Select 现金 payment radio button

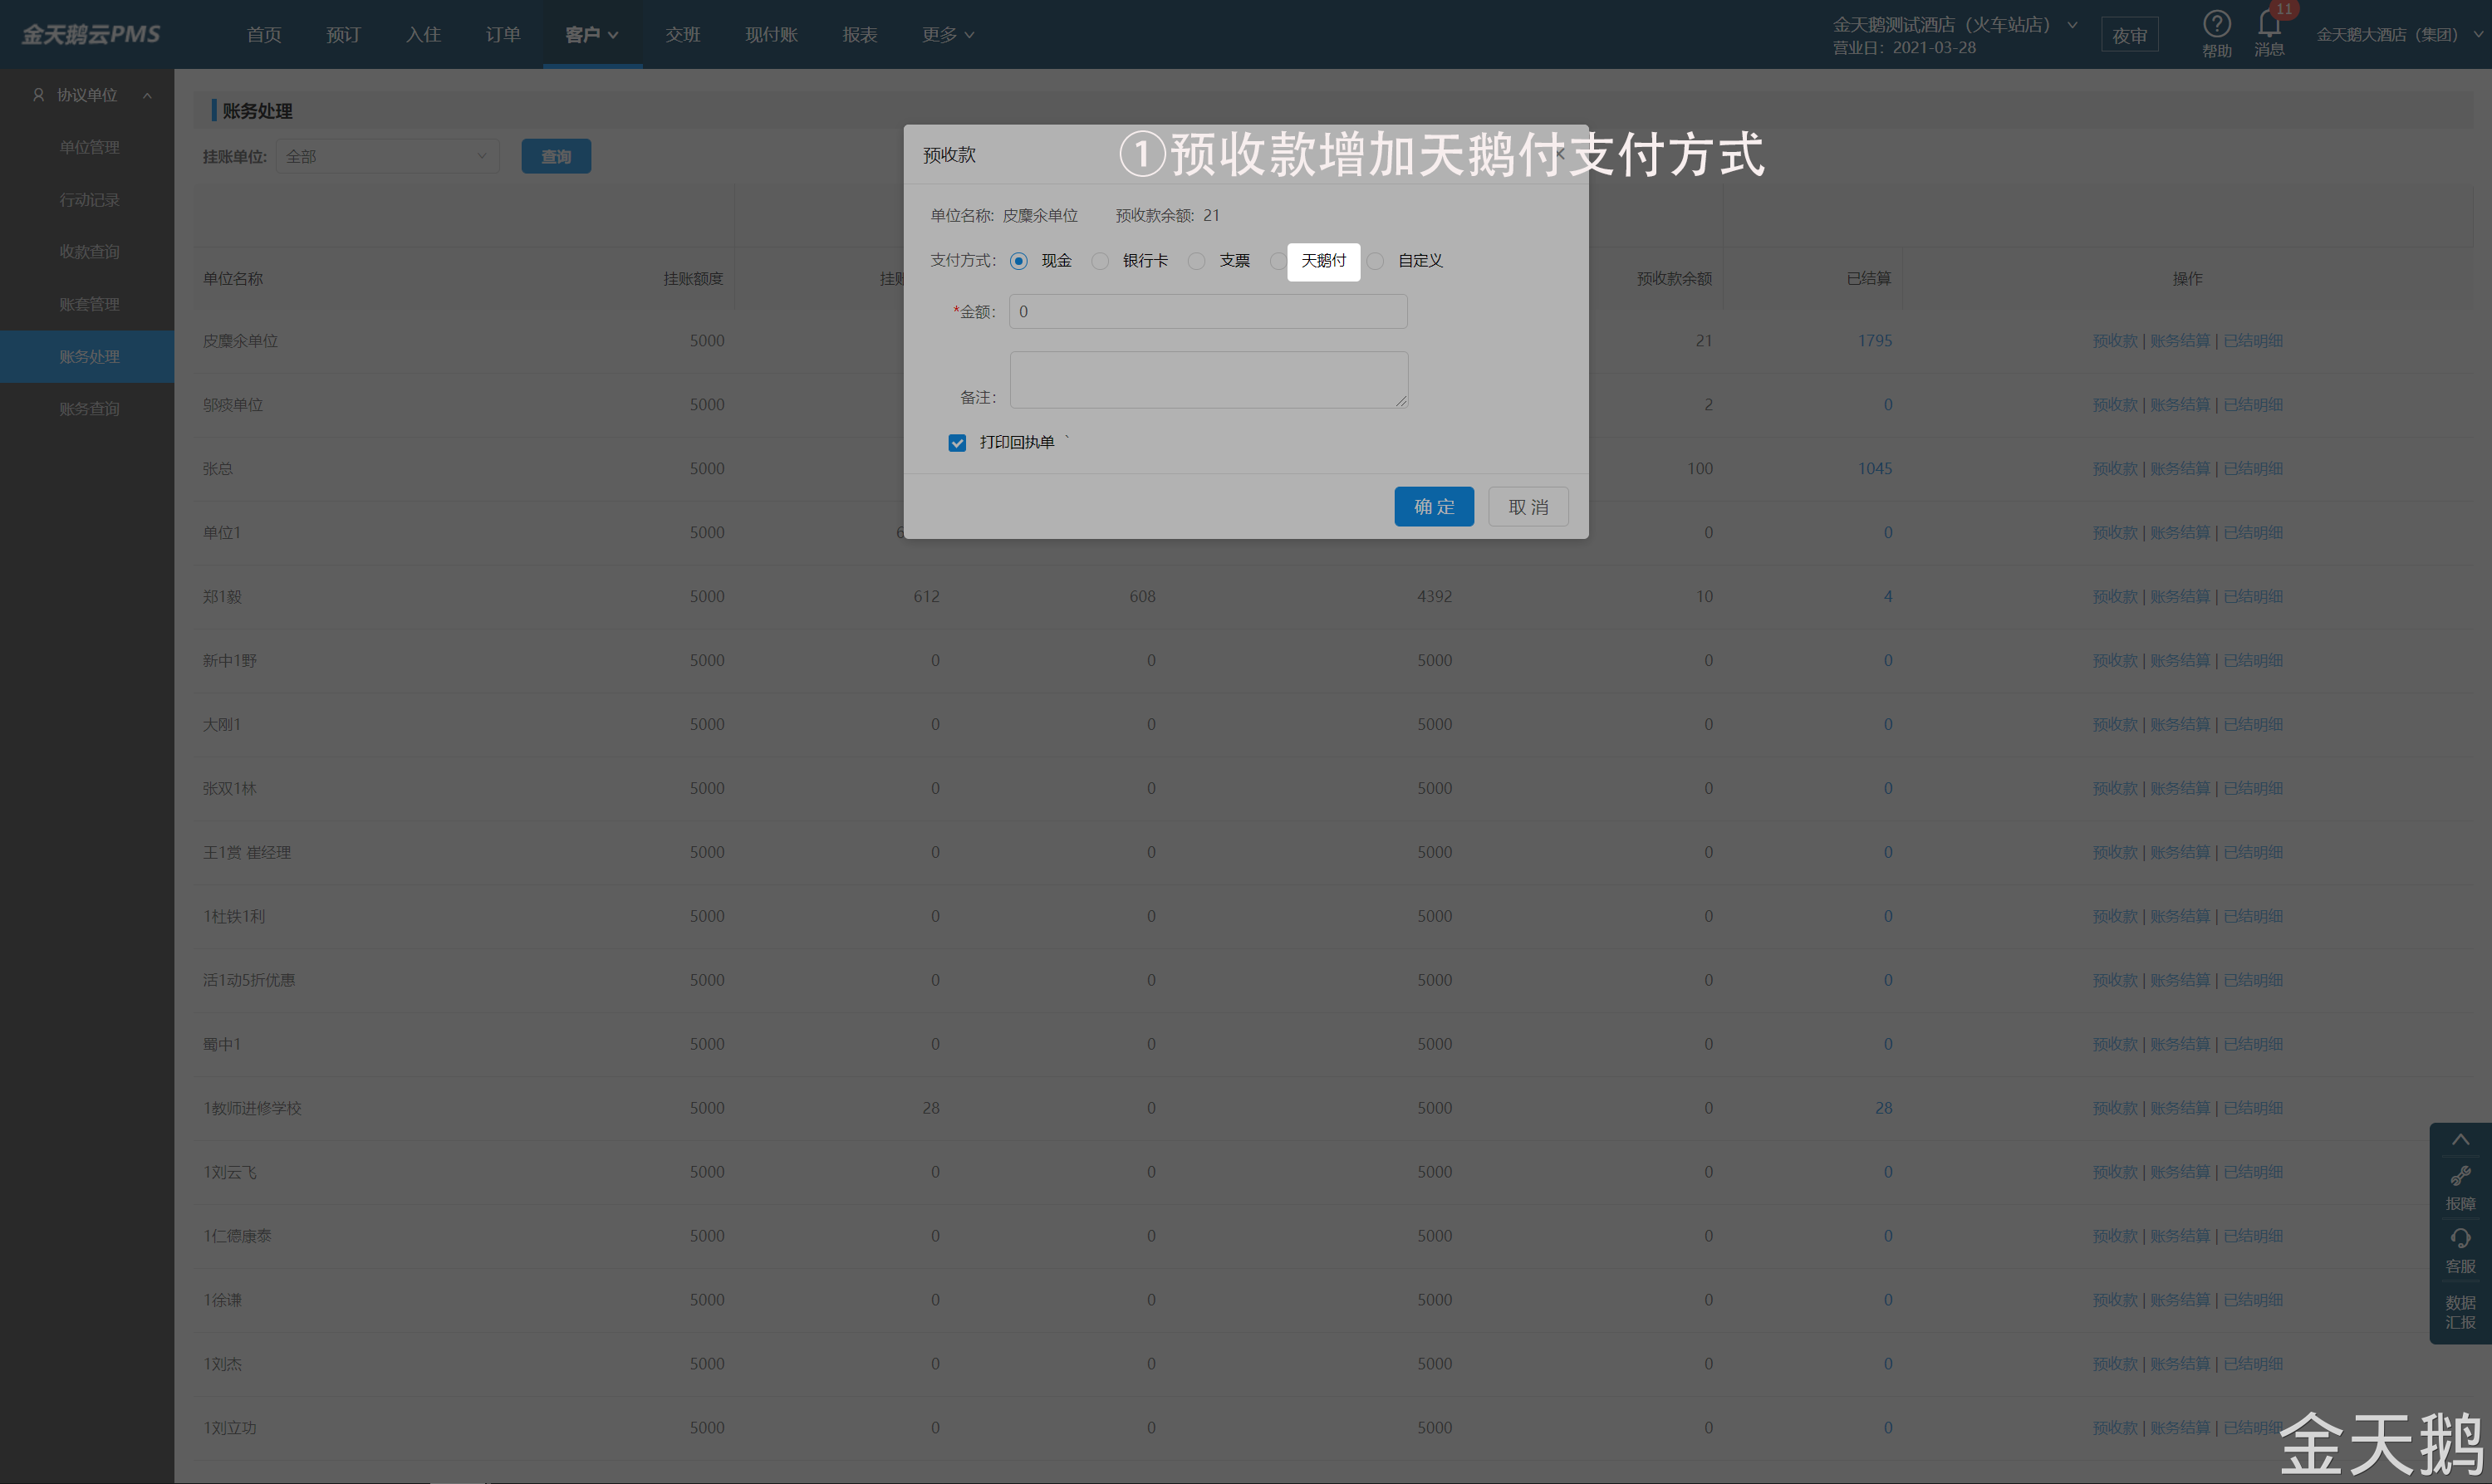pyautogui.click(x=1018, y=261)
